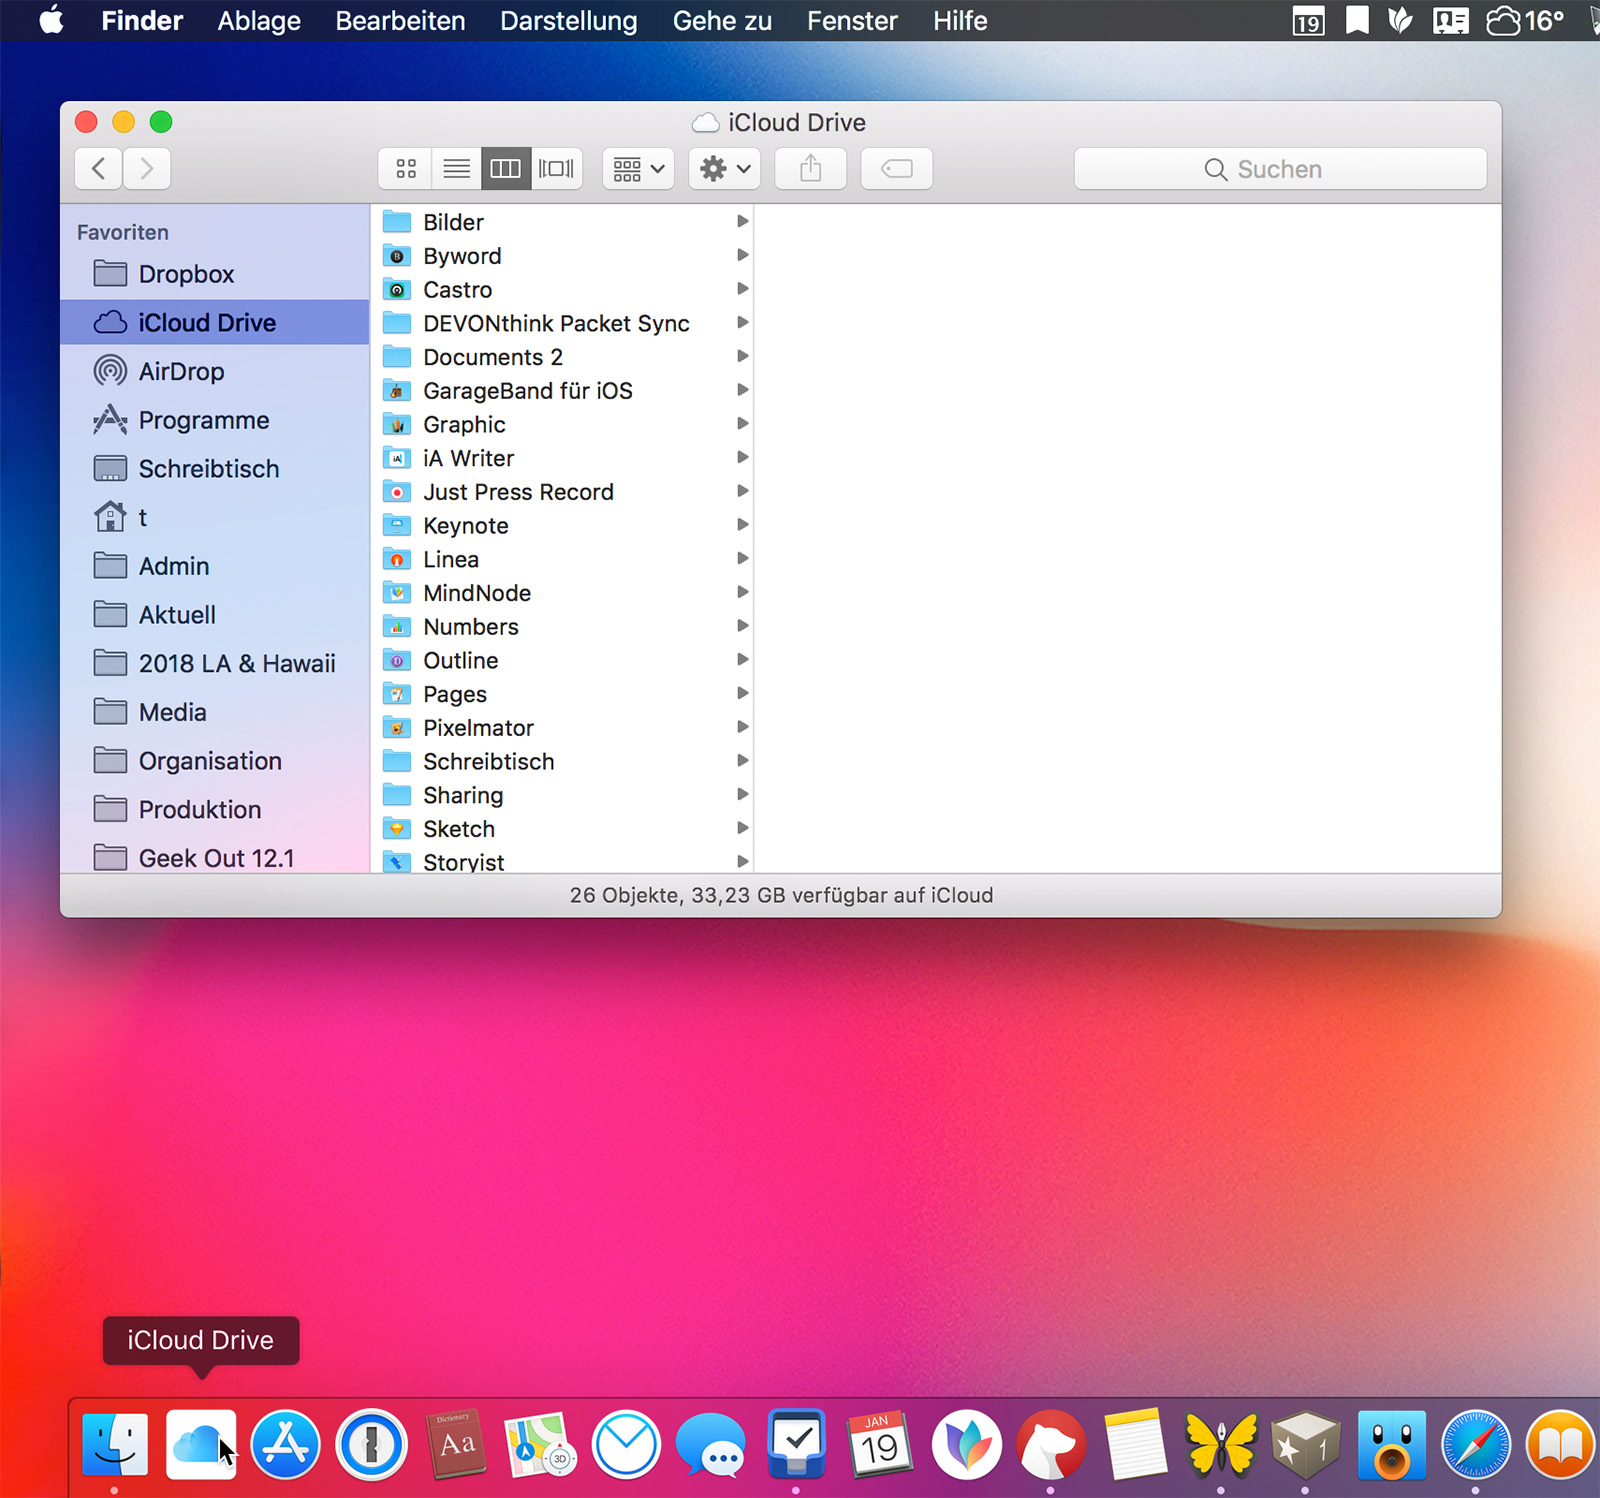Select the Pixelmator folder
The image size is (1600, 1498).
point(478,728)
